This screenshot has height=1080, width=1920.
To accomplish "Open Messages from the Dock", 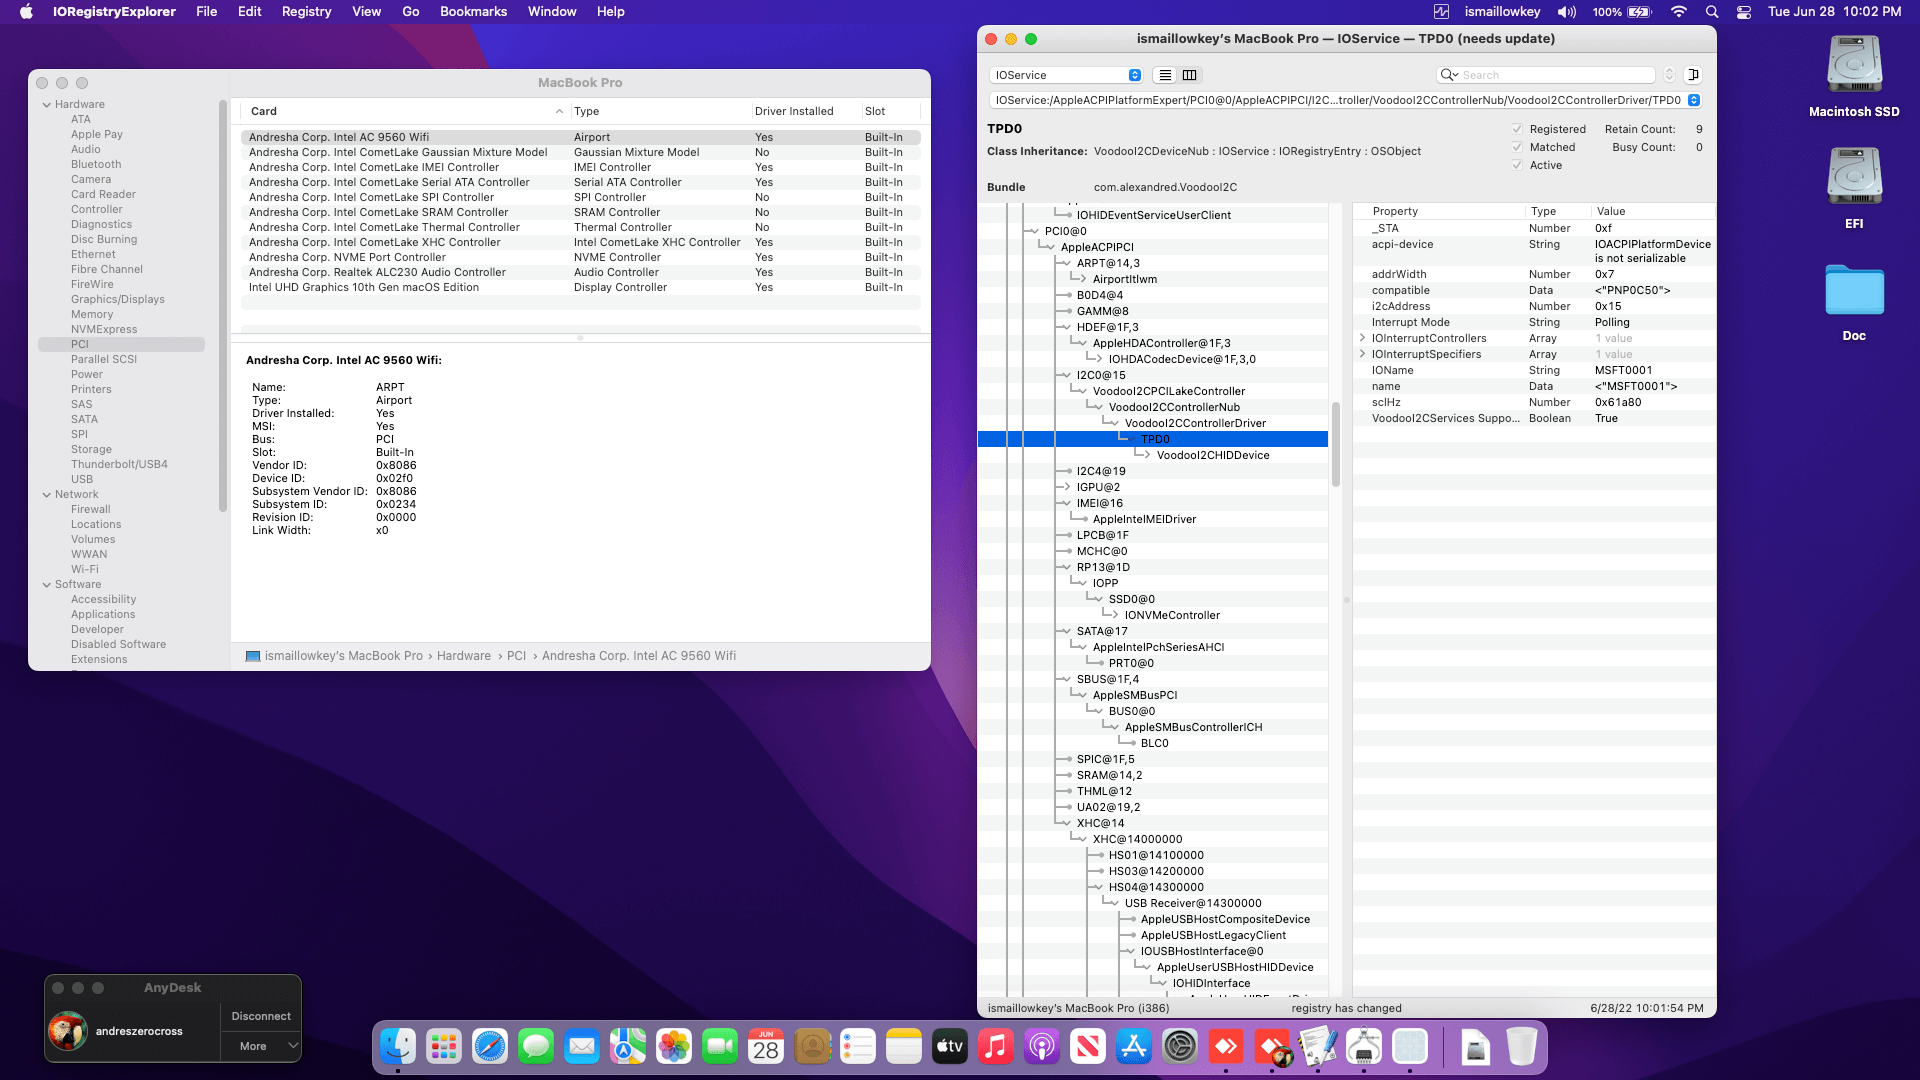I will point(536,1047).
